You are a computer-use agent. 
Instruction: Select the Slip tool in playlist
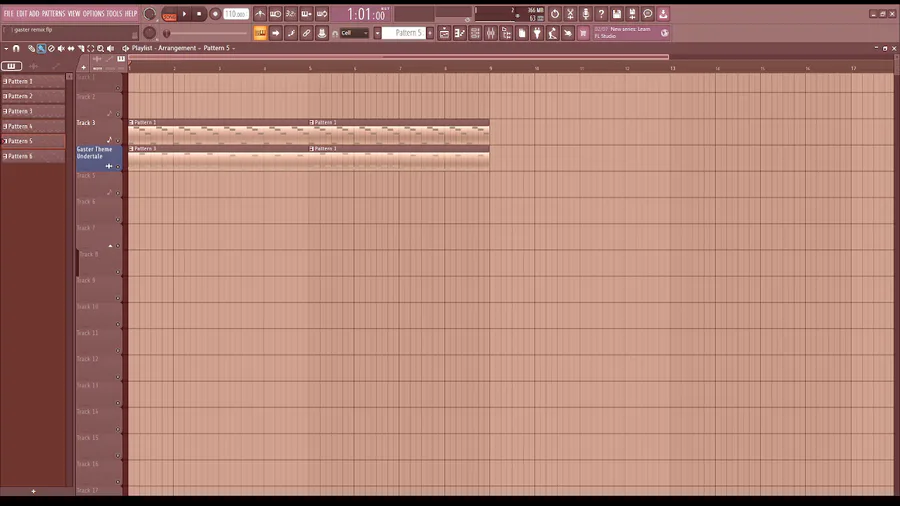click(x=71, y=49)
